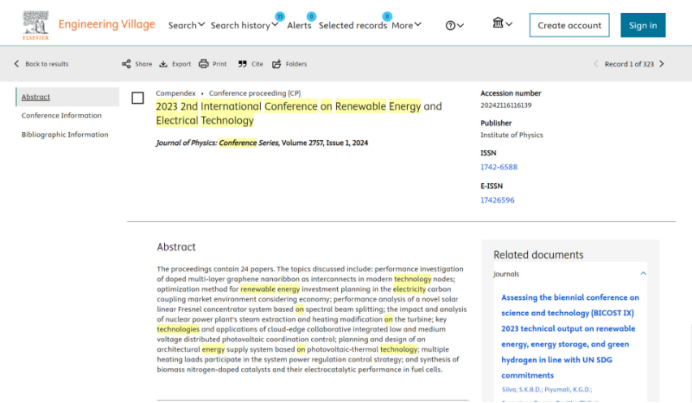The image size is (692, 403).
Task: Go to the next record arrow
Action: [x=662, y=64]
